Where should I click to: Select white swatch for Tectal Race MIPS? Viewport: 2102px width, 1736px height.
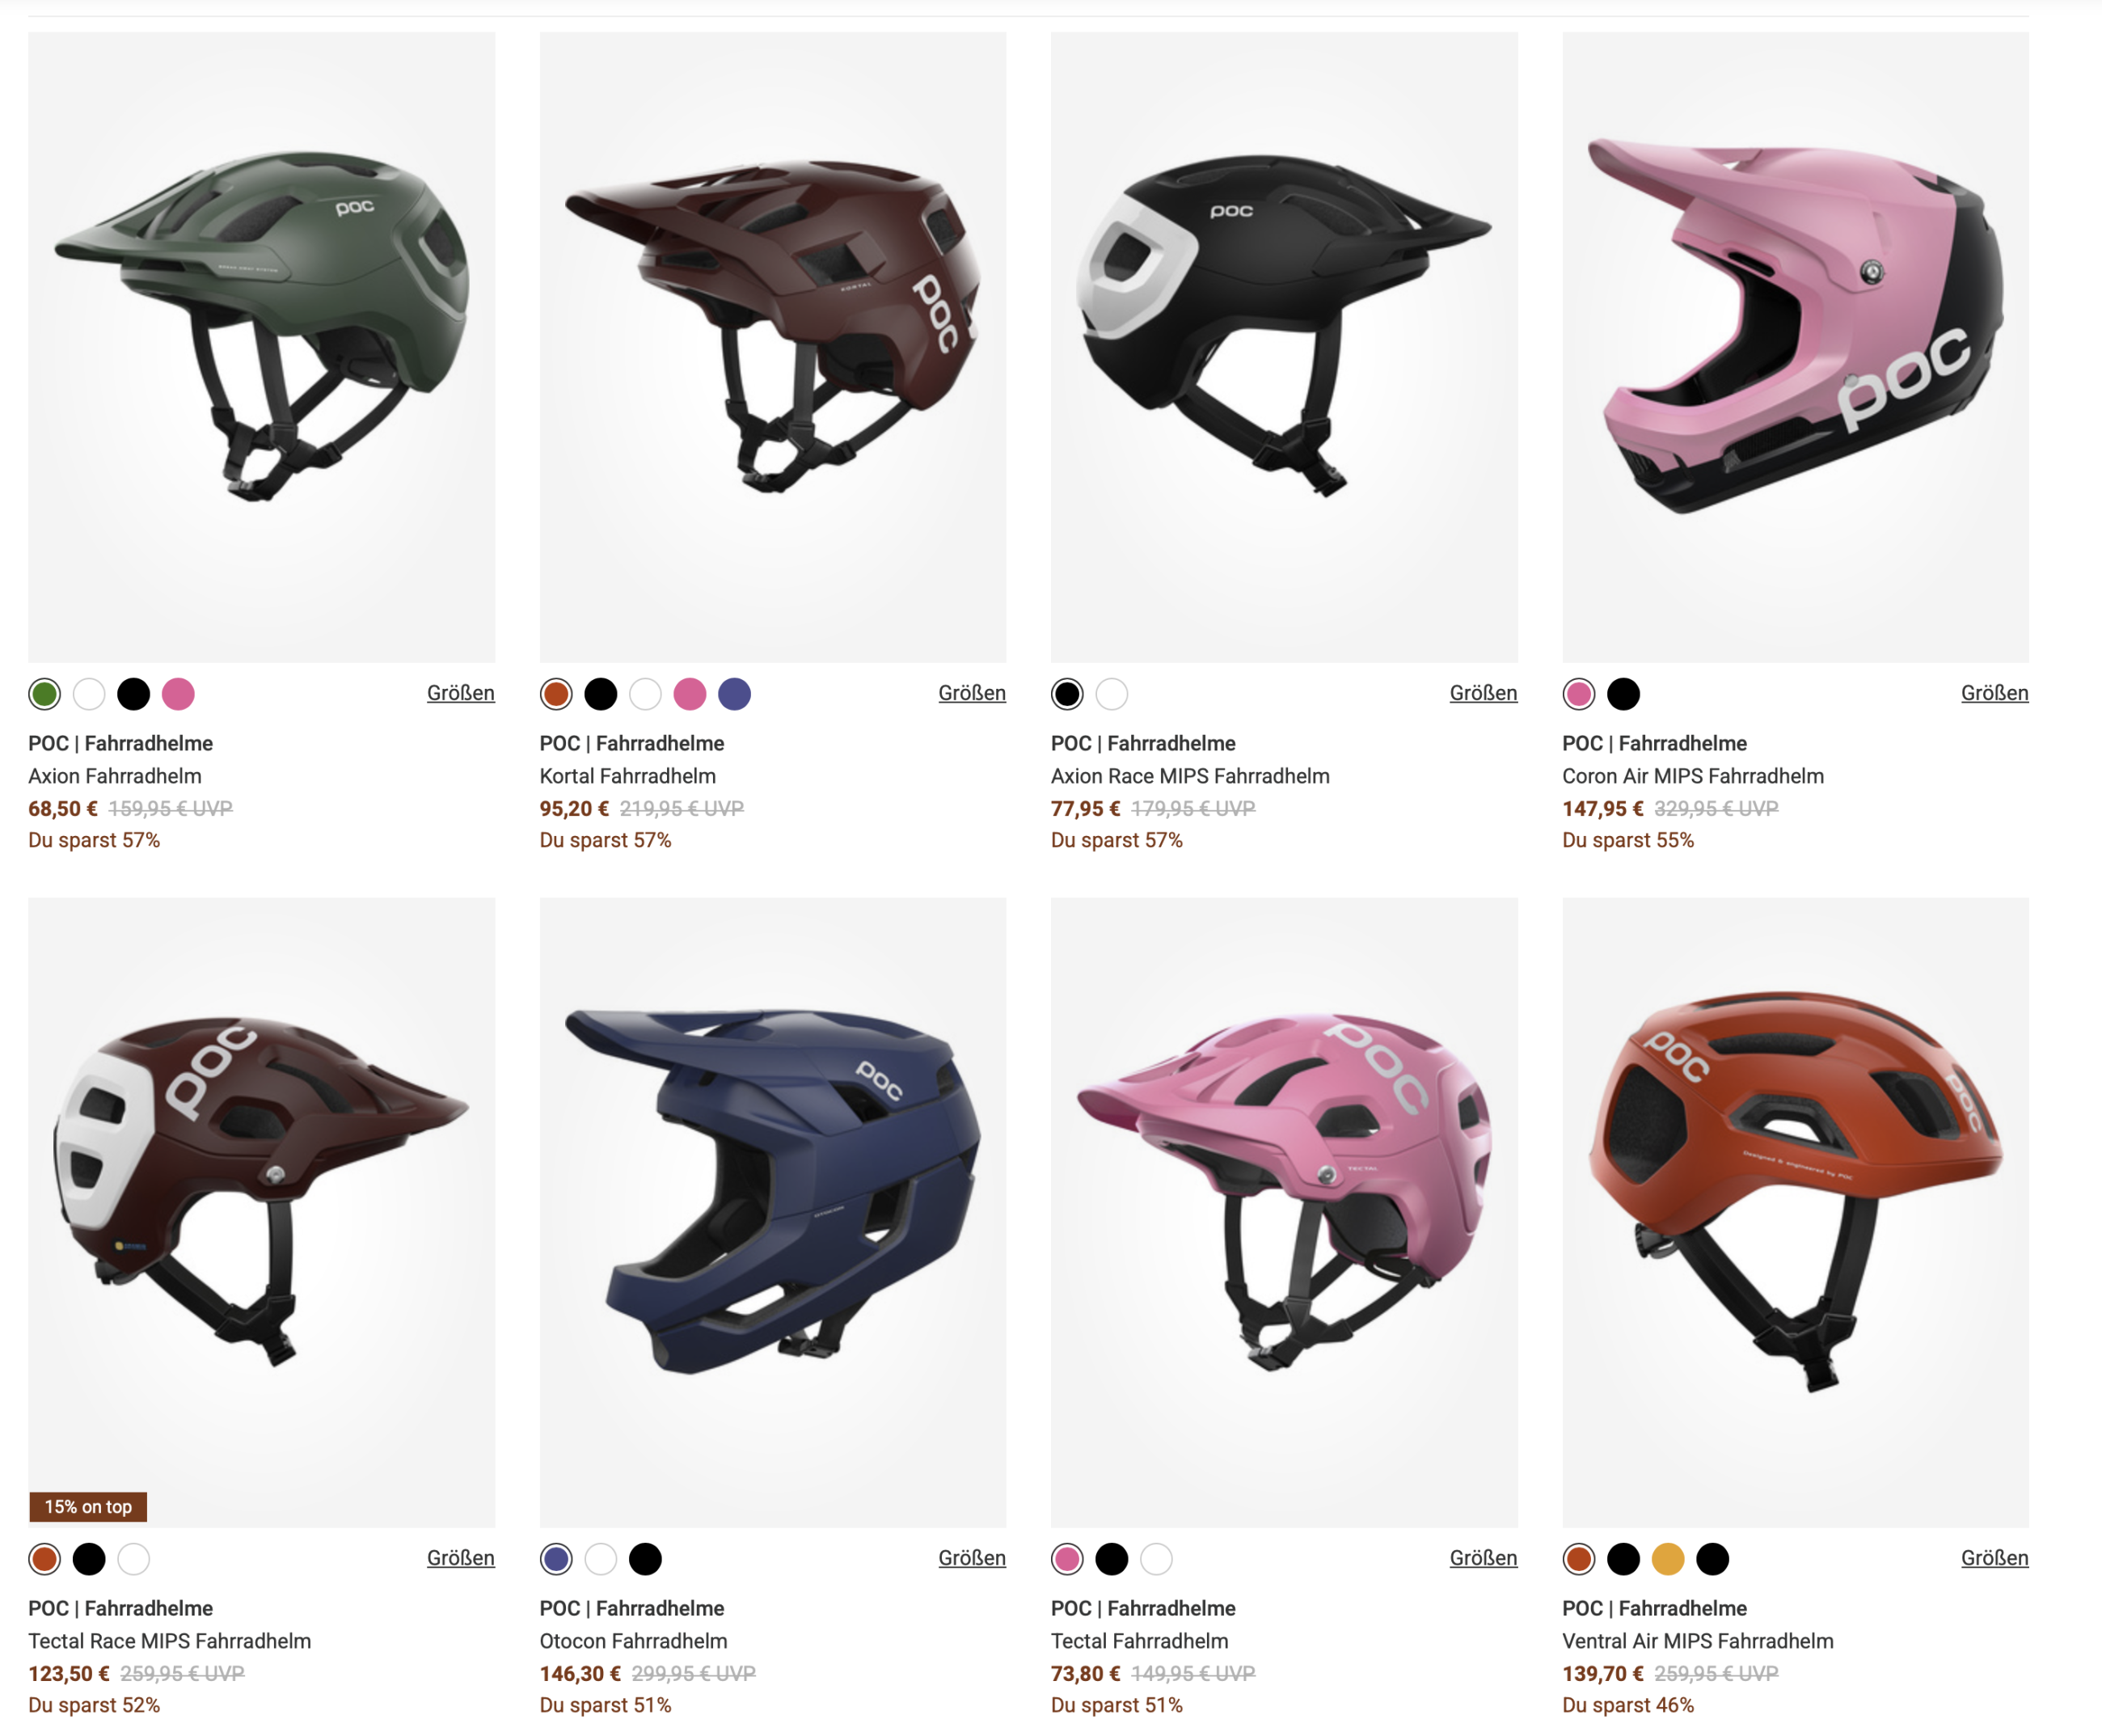(x=133, y=1559)
